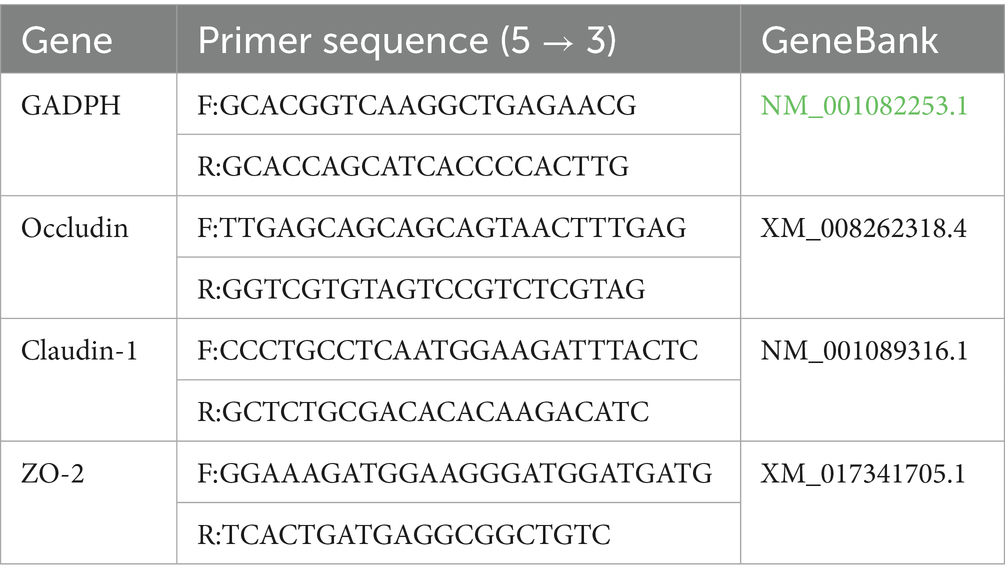
Task: Click the Occludin forward primer F:TTGAGCAGCAGCAGTAACTTTGAG
Action: [x=441, y=228]
